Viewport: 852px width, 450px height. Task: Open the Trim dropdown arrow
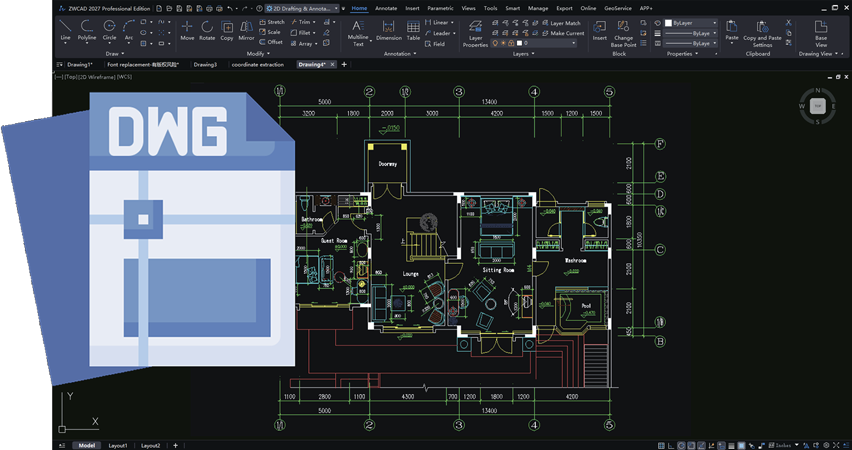click(x=314, y=22)
